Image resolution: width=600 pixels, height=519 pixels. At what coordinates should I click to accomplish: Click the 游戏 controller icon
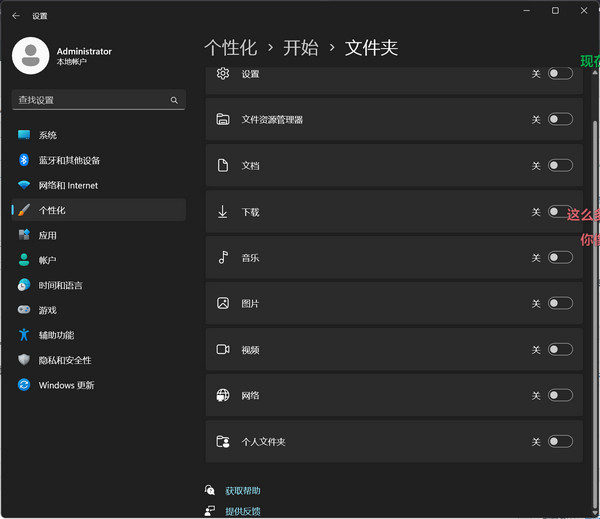pos(24,309)
